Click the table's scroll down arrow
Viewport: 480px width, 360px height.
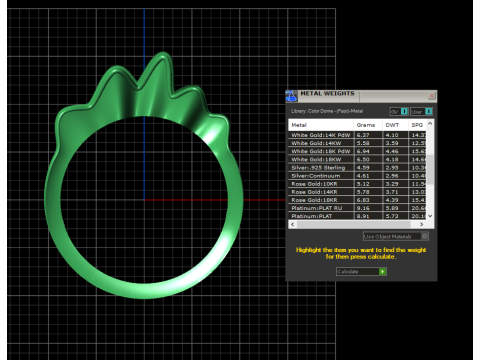point(430,216)
